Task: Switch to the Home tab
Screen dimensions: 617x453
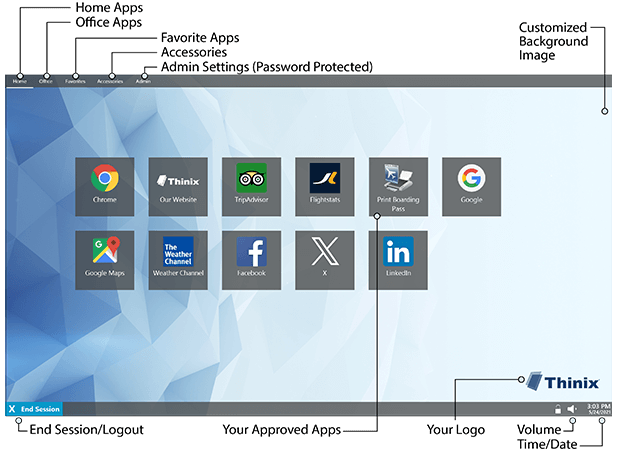Action: 20,81
